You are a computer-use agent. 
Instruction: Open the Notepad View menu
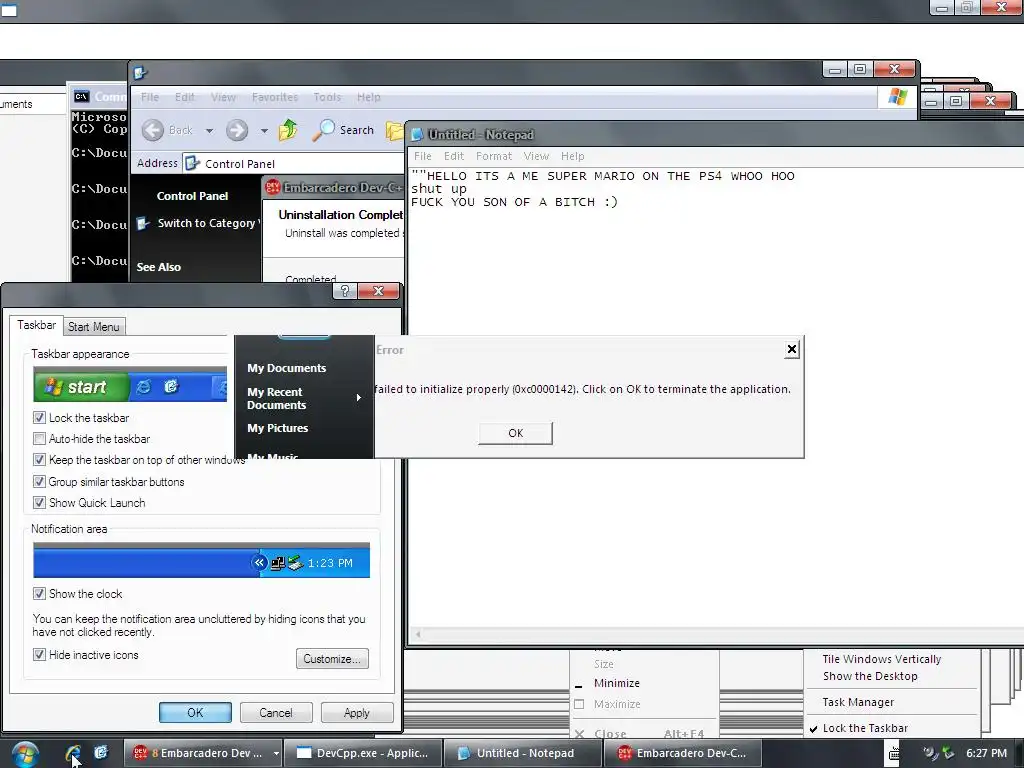(x=536, y=156)
